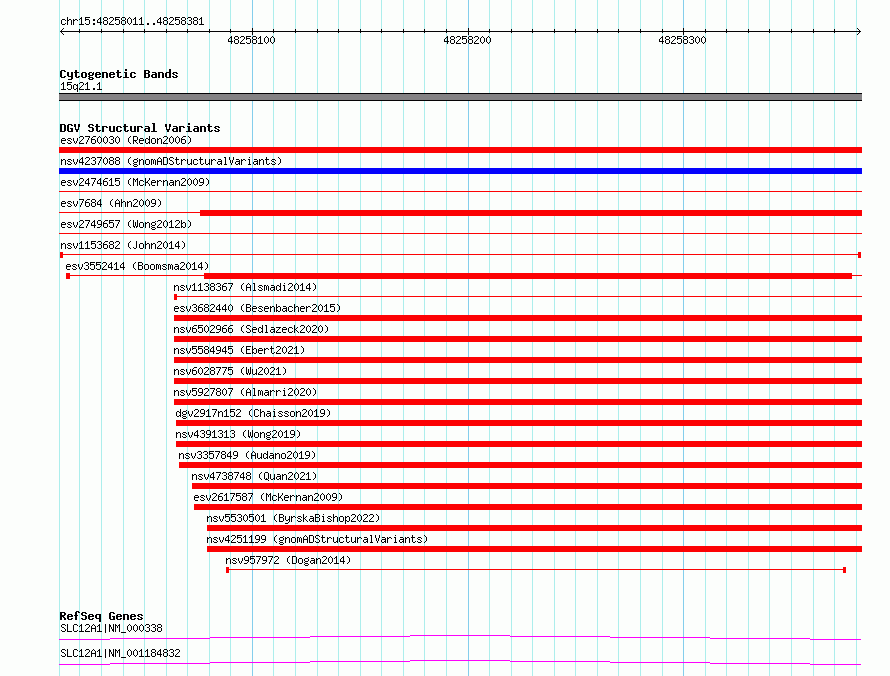Image resolution: width=890 pixels, height=676 pixels.
Task: Click the red bar under nsv6028775
Action: 518,381
